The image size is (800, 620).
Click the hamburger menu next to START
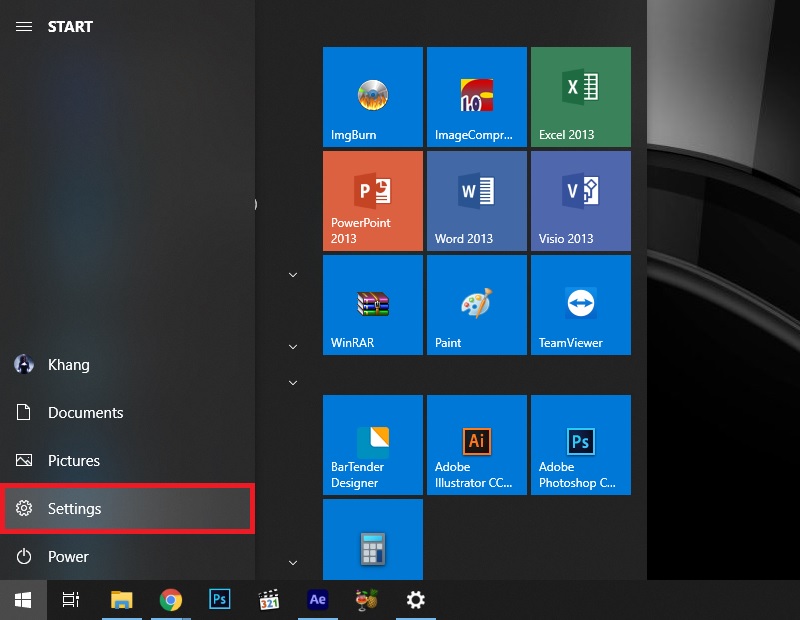(x=23, y=27)
